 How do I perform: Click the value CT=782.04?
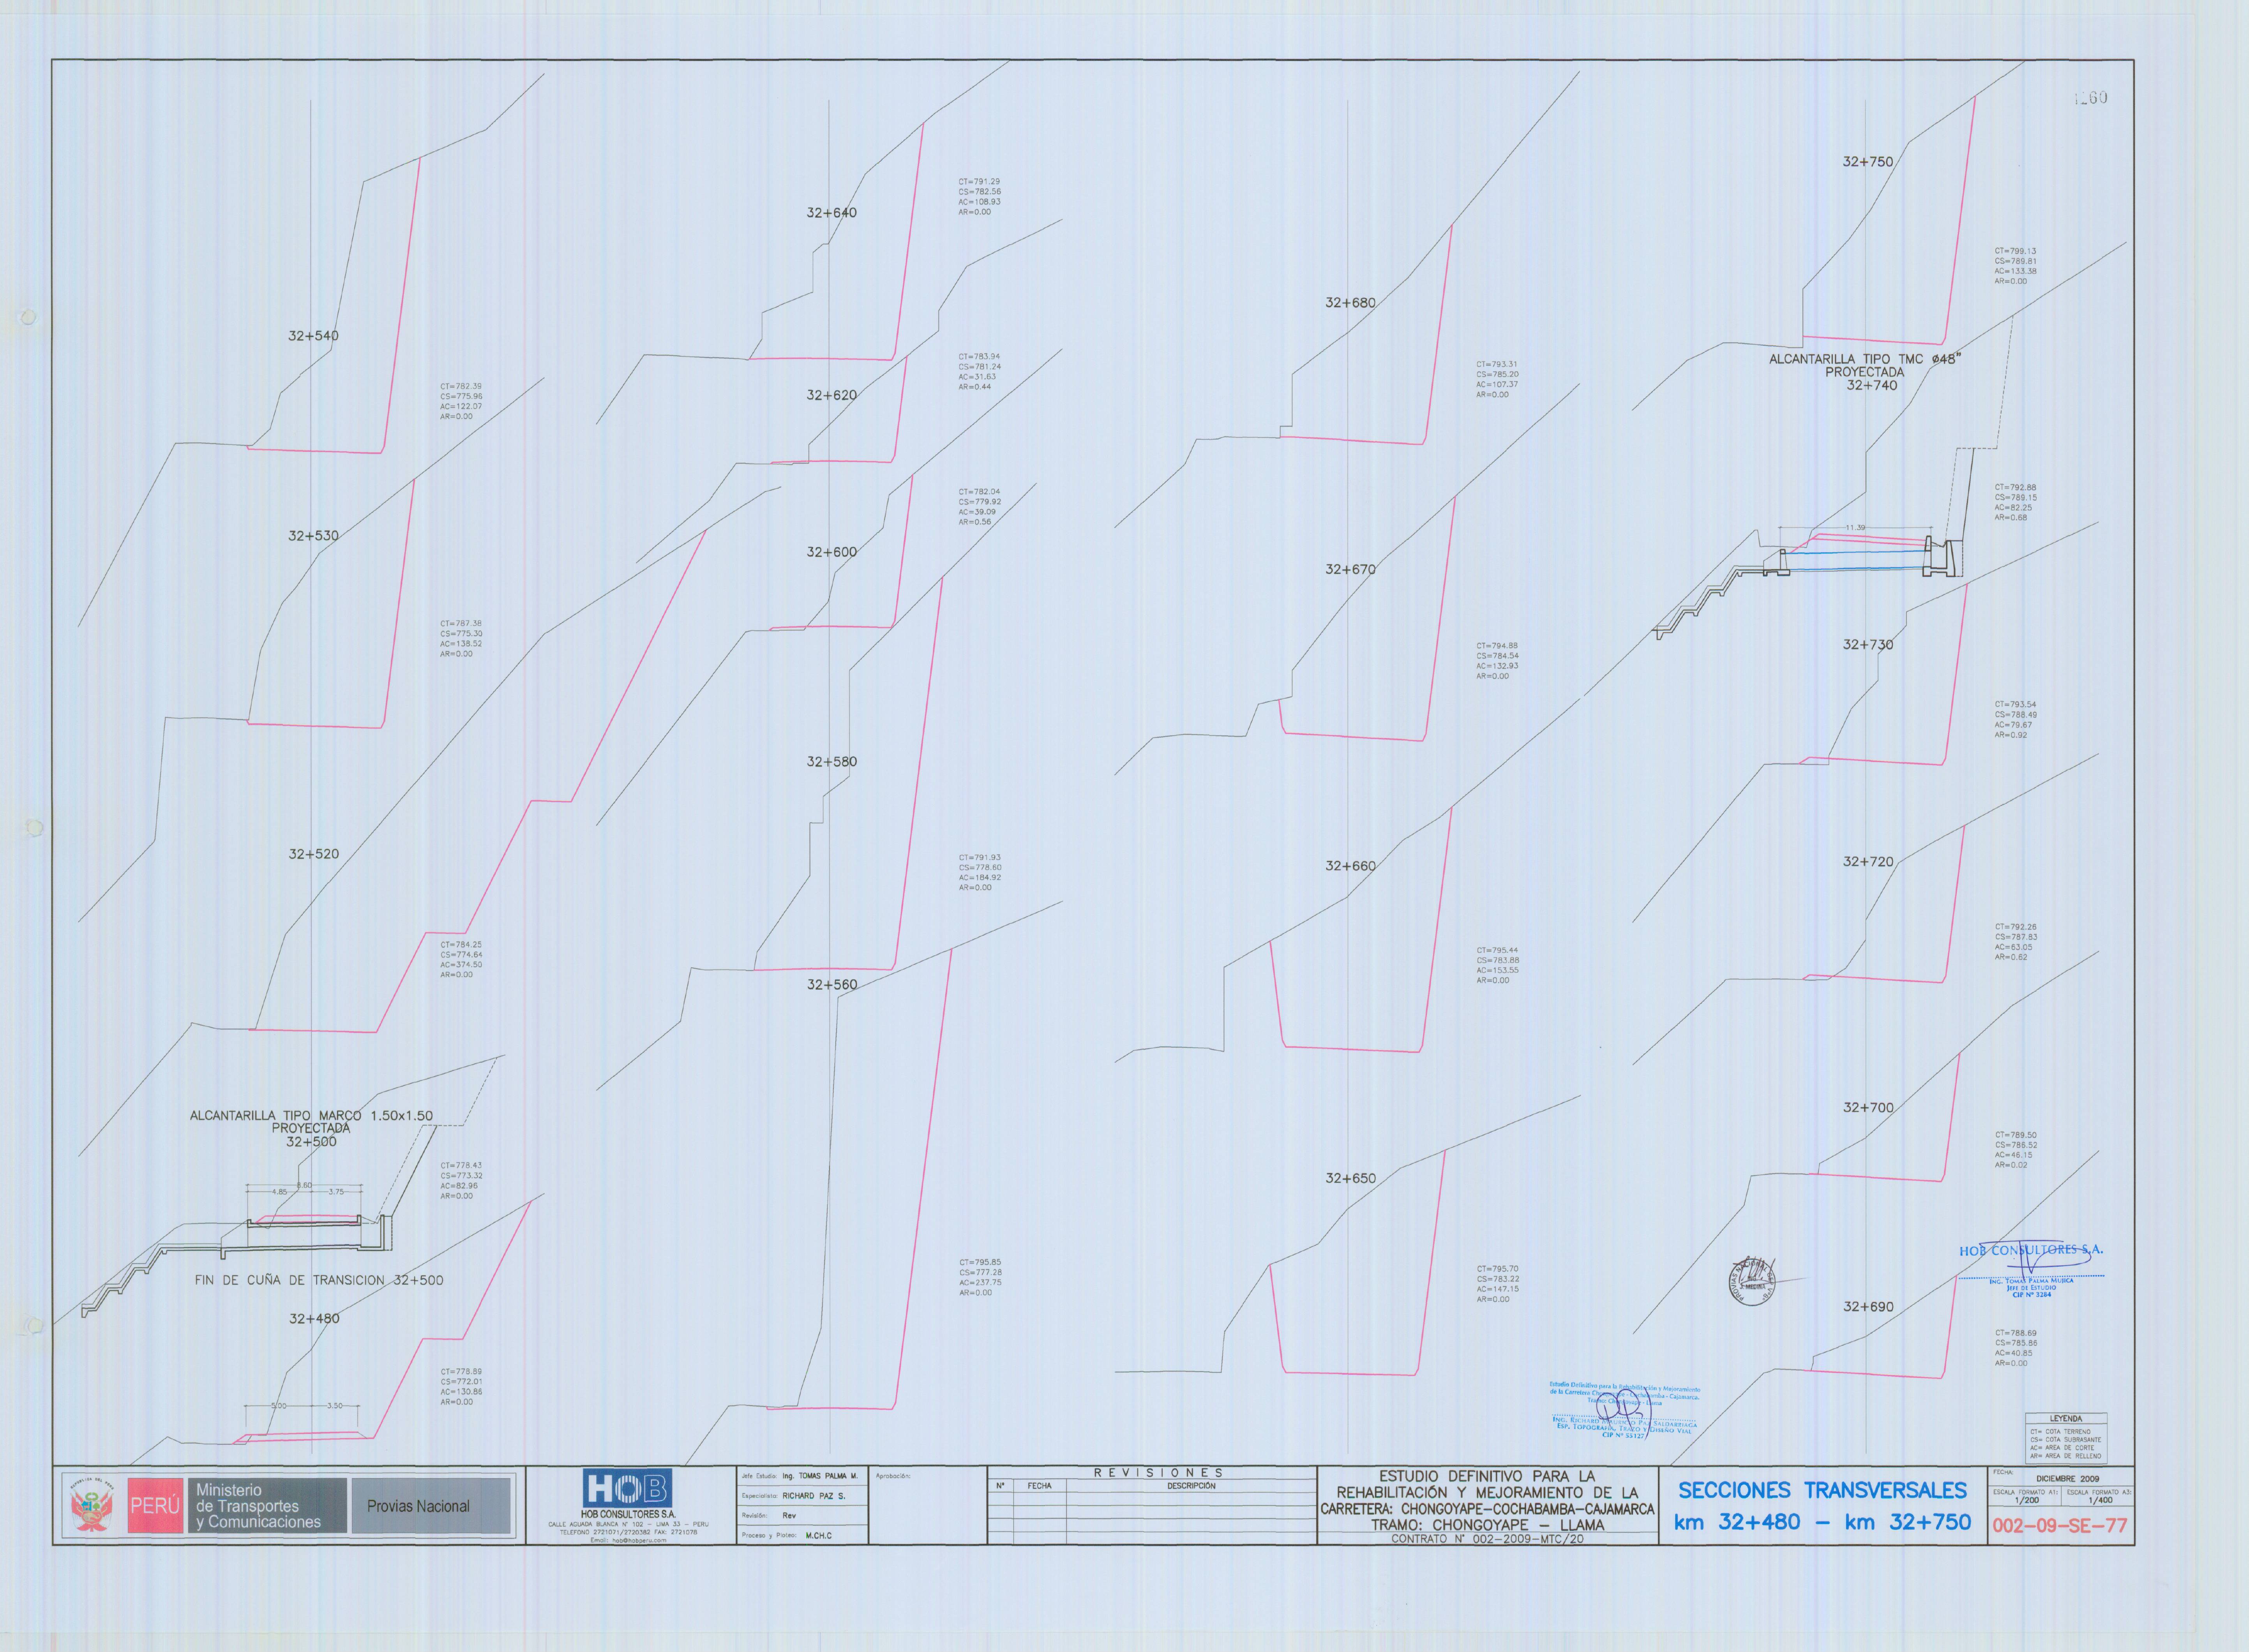click(979, 492)
